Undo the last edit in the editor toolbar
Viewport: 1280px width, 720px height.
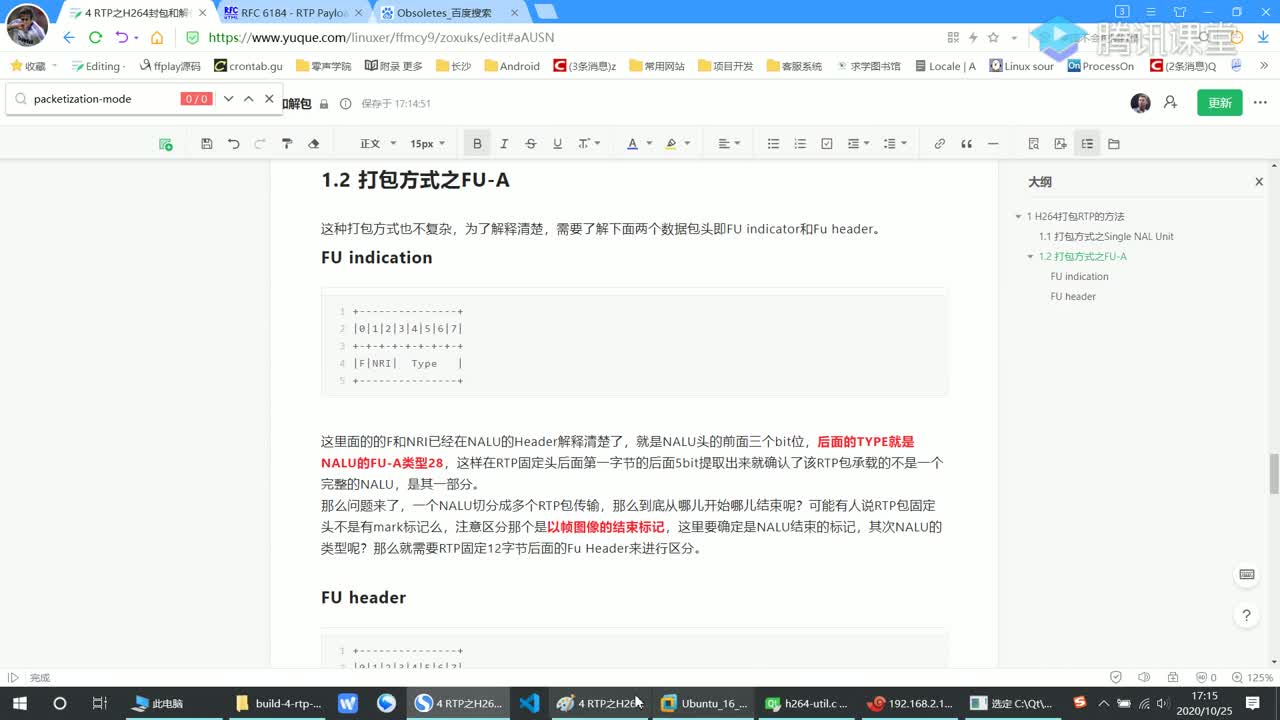click(x=233, y=144)
